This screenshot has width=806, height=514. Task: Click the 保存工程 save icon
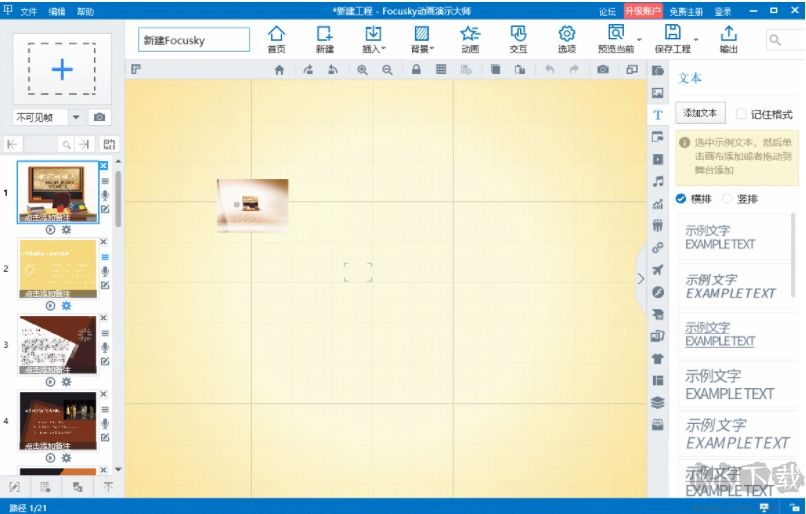[672, 33]
